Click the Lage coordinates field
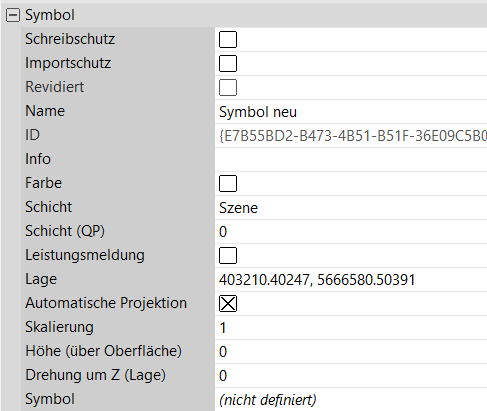The height and width of the screenshot is (411, 487). pos(351,280)
